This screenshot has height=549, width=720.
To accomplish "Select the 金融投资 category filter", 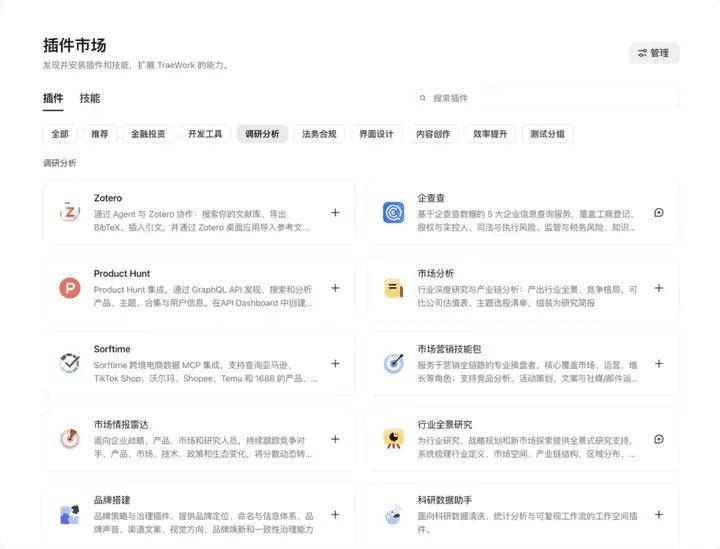I will tap(148, 134).
